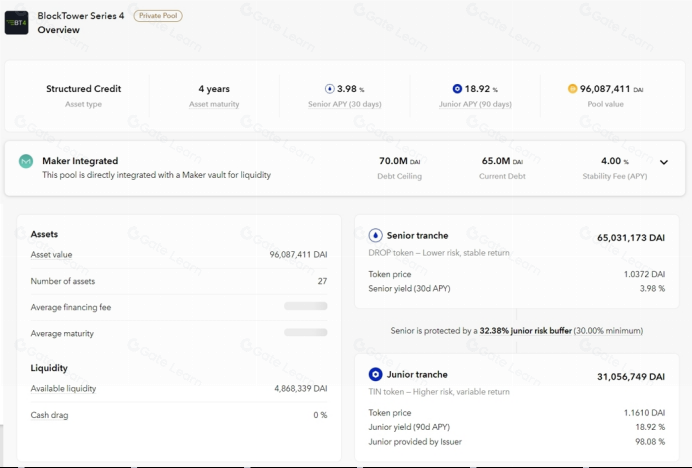This screenshot has width=692, height=468.
Task: Click the Private Pool badge
Action: [x=158, y=16]
